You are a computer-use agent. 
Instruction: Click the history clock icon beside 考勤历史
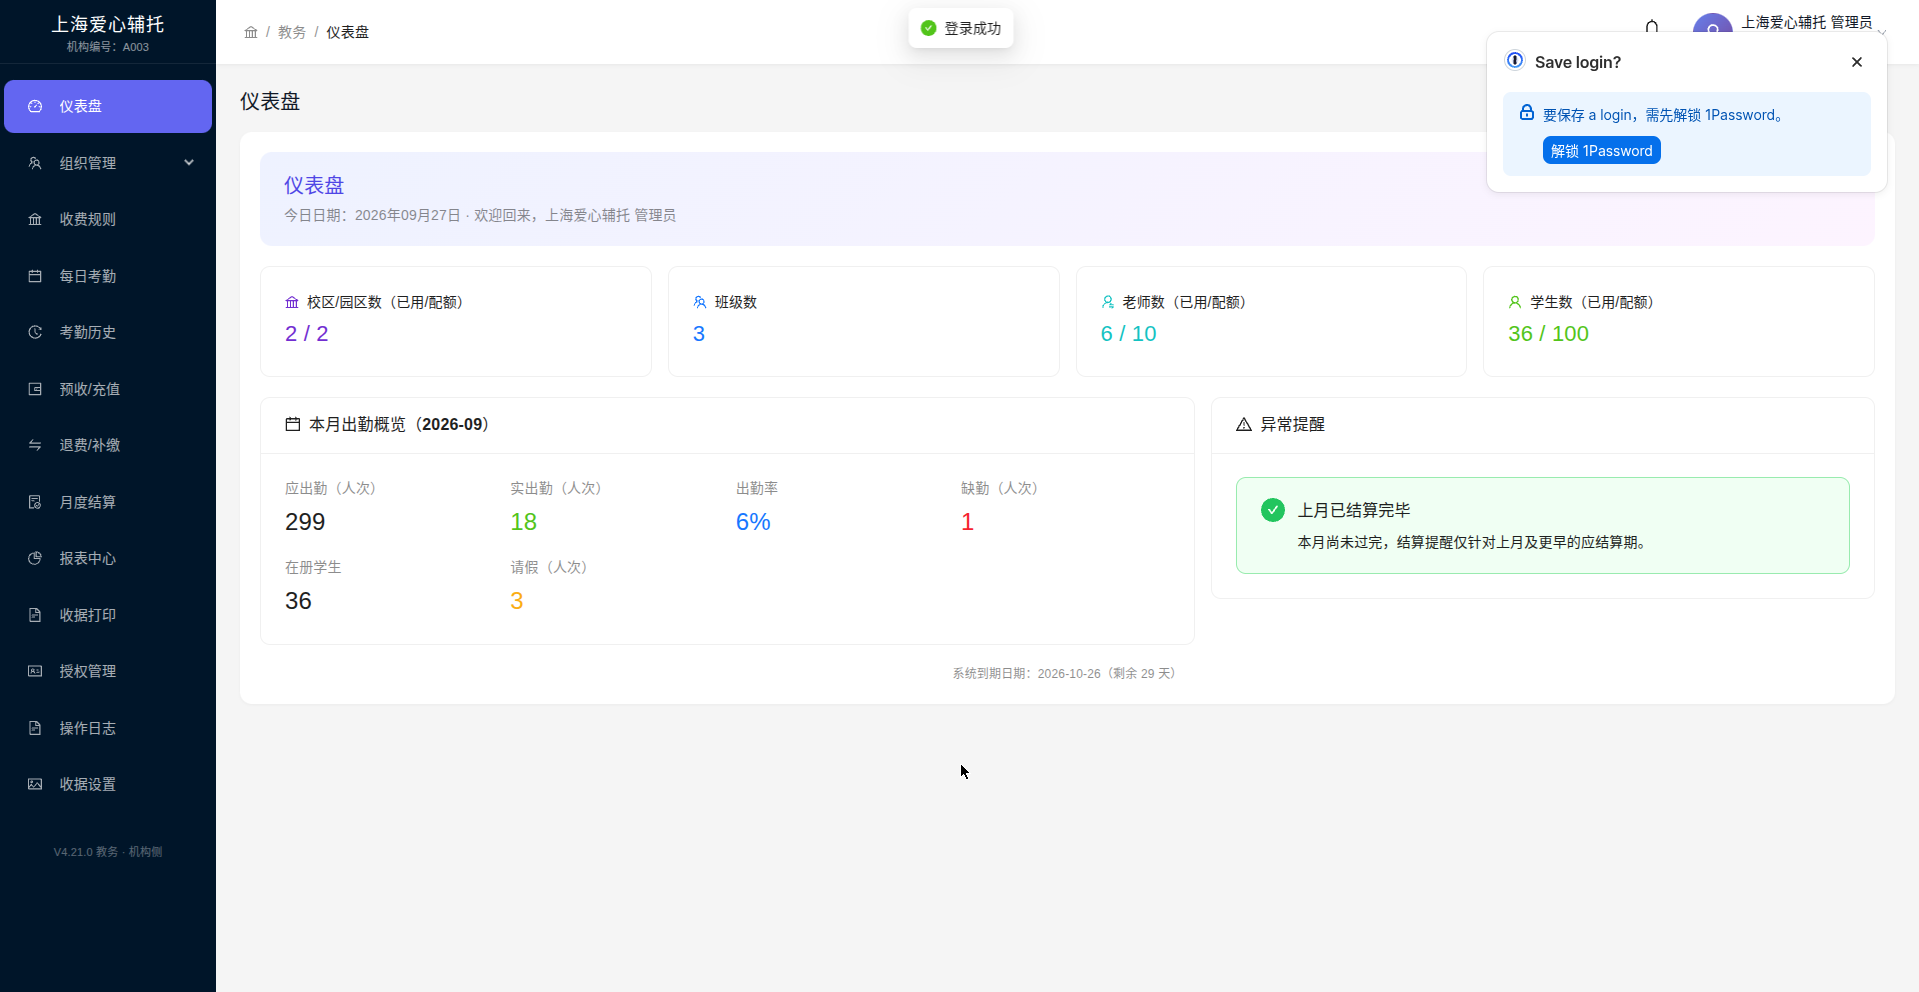pos(35,332)
